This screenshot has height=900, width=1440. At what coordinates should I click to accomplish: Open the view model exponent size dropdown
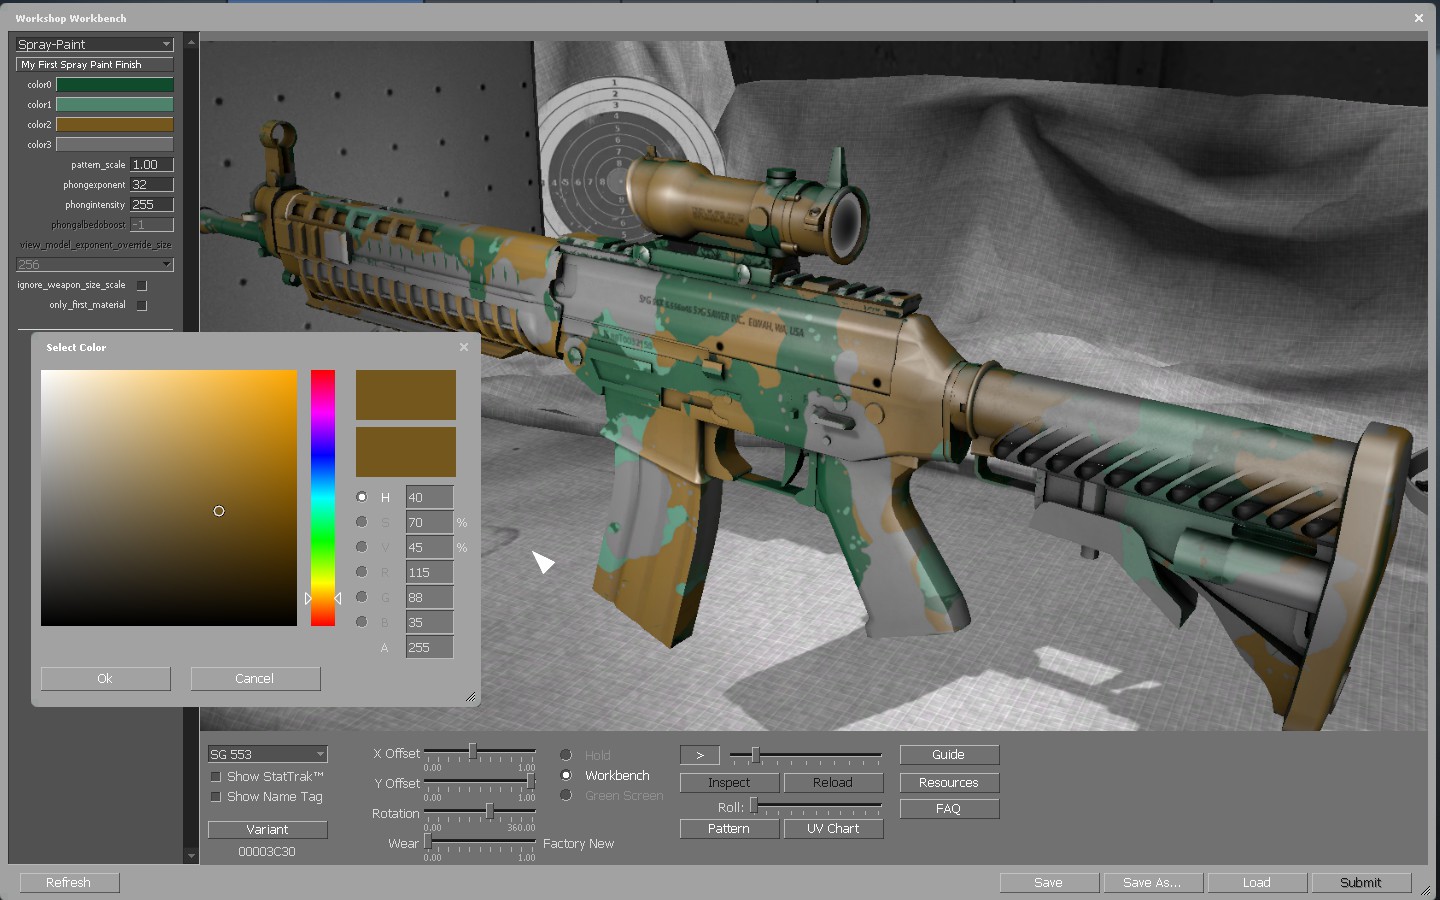coord(95,264)
